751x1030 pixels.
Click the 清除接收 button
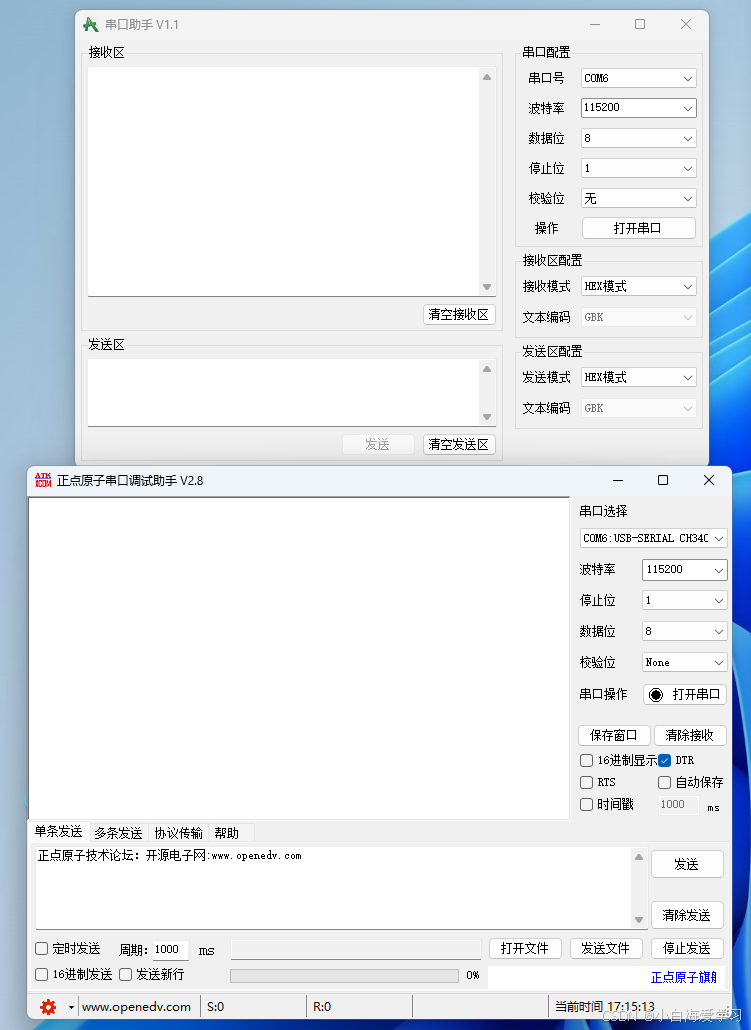coord(690,735)
